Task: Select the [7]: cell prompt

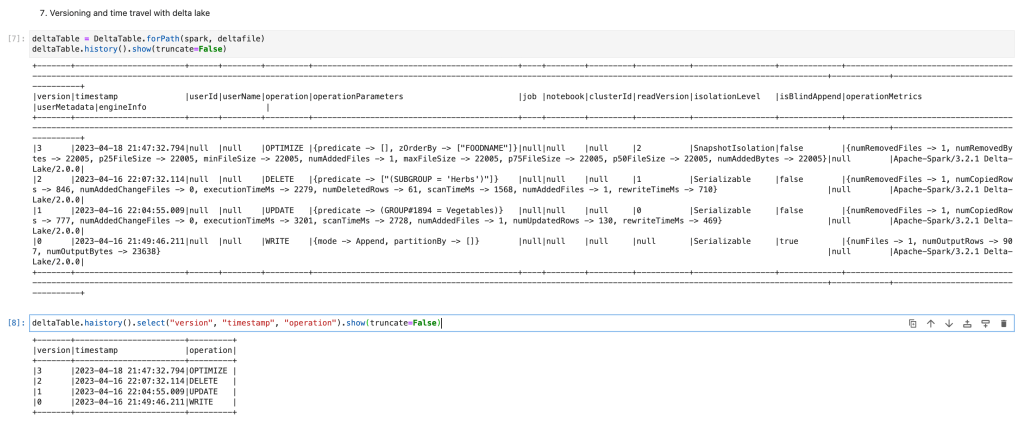Action: pyautogui.click(x=15, y=38)
